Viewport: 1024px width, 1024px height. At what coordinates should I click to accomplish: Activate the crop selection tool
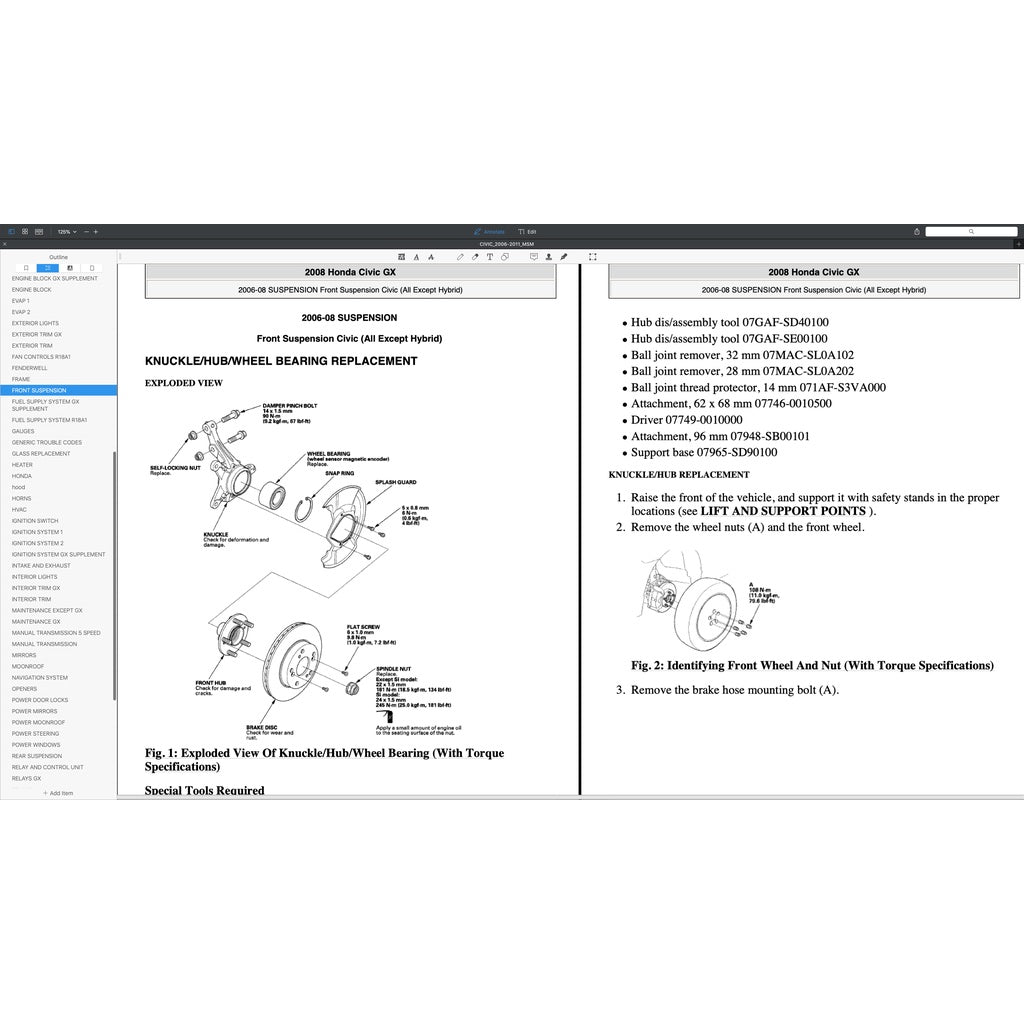point(593,257)
